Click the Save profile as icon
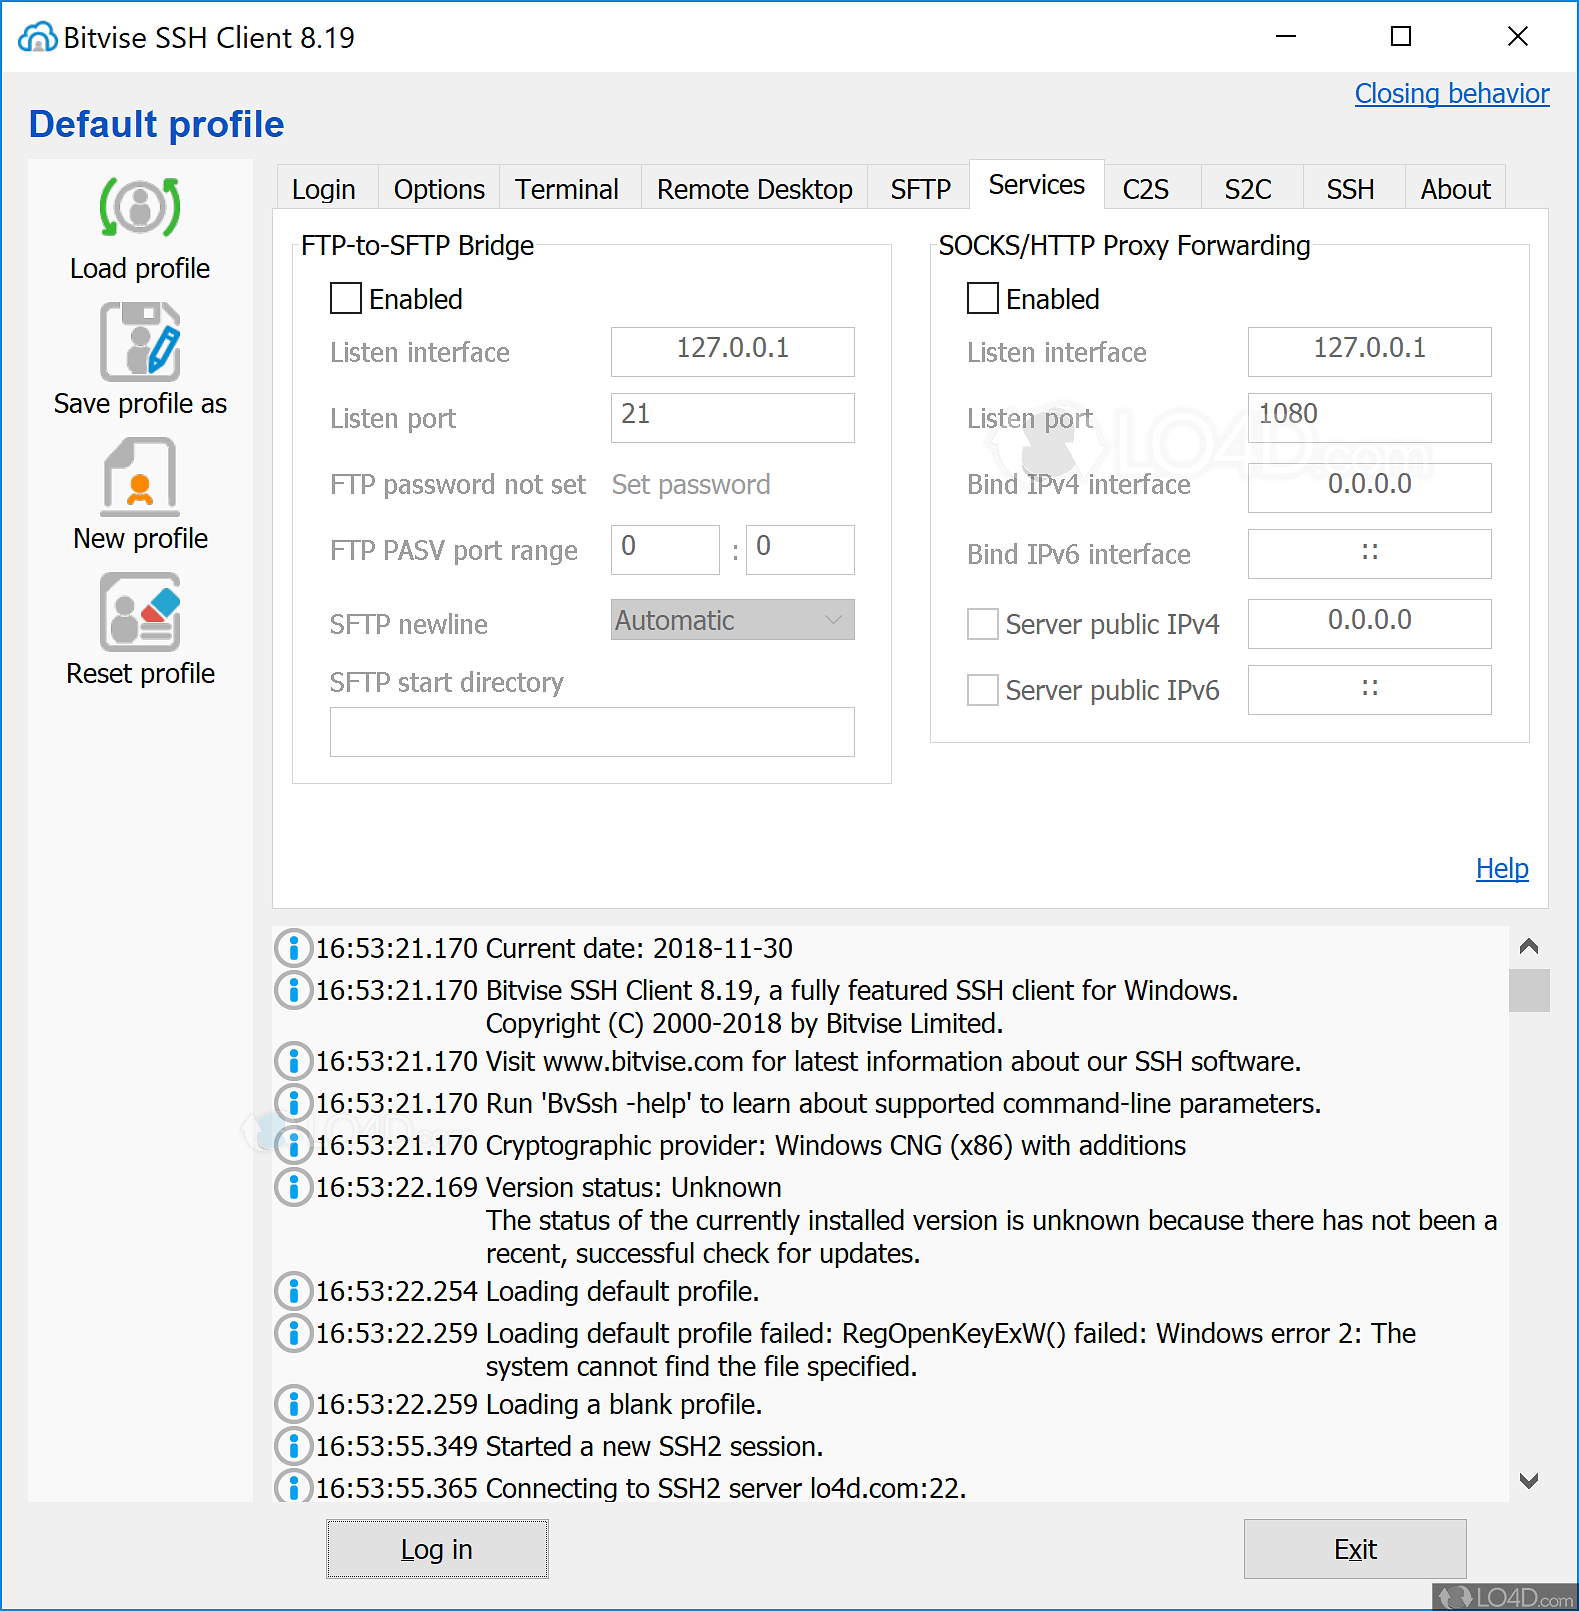This screenshot has height=1611, width=1579. pyautogui.click(x=140, y=342)
